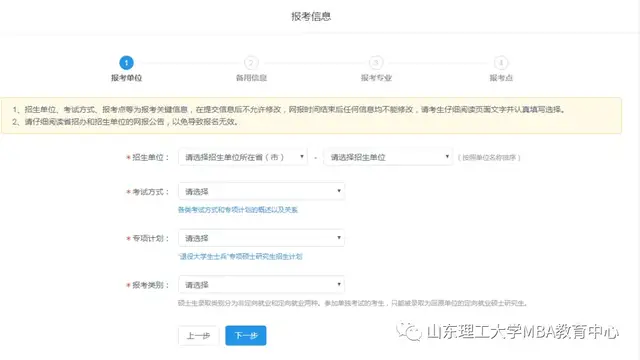Open the 请选择招生单位所在省(市) dropdown
The height and width of the screenshot is (360, 640).
click(243, 157)
